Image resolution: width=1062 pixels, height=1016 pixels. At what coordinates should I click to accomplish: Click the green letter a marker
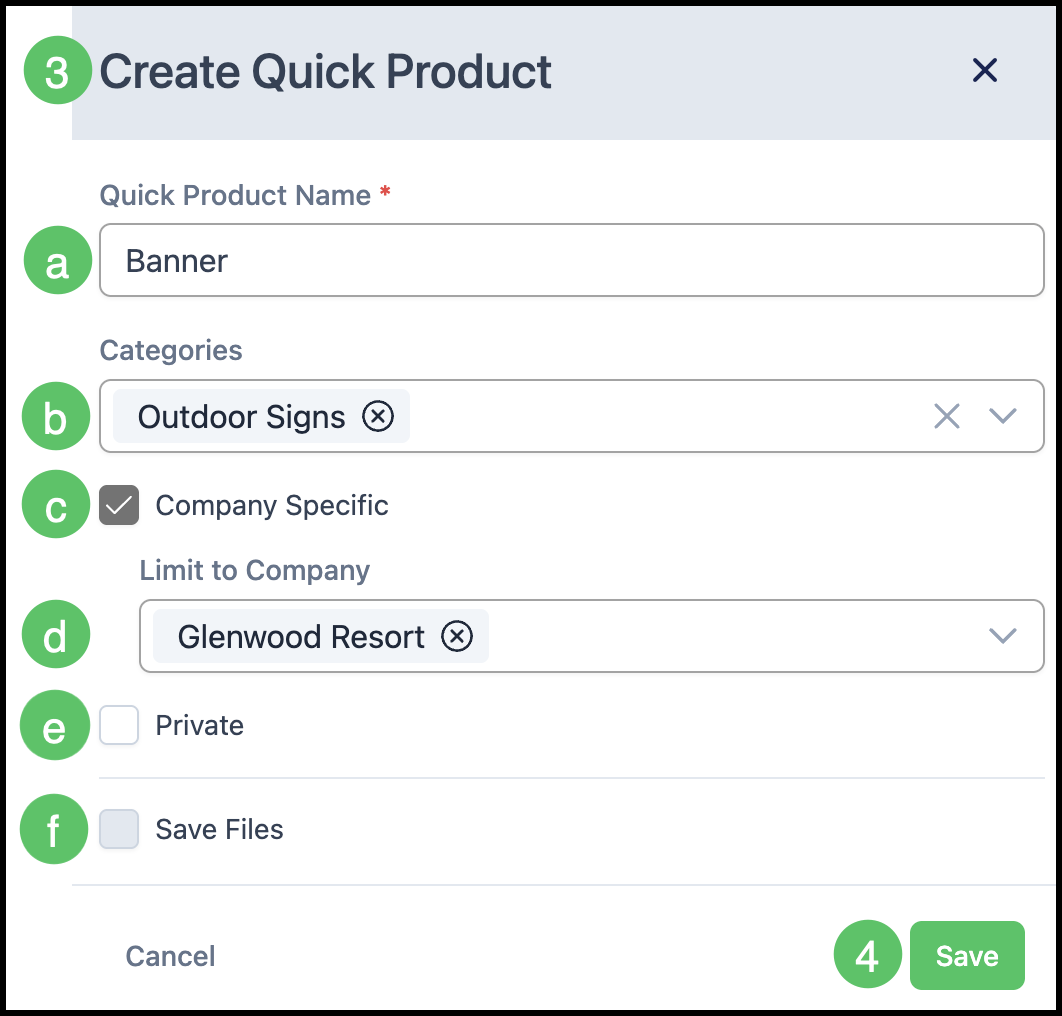58,261
